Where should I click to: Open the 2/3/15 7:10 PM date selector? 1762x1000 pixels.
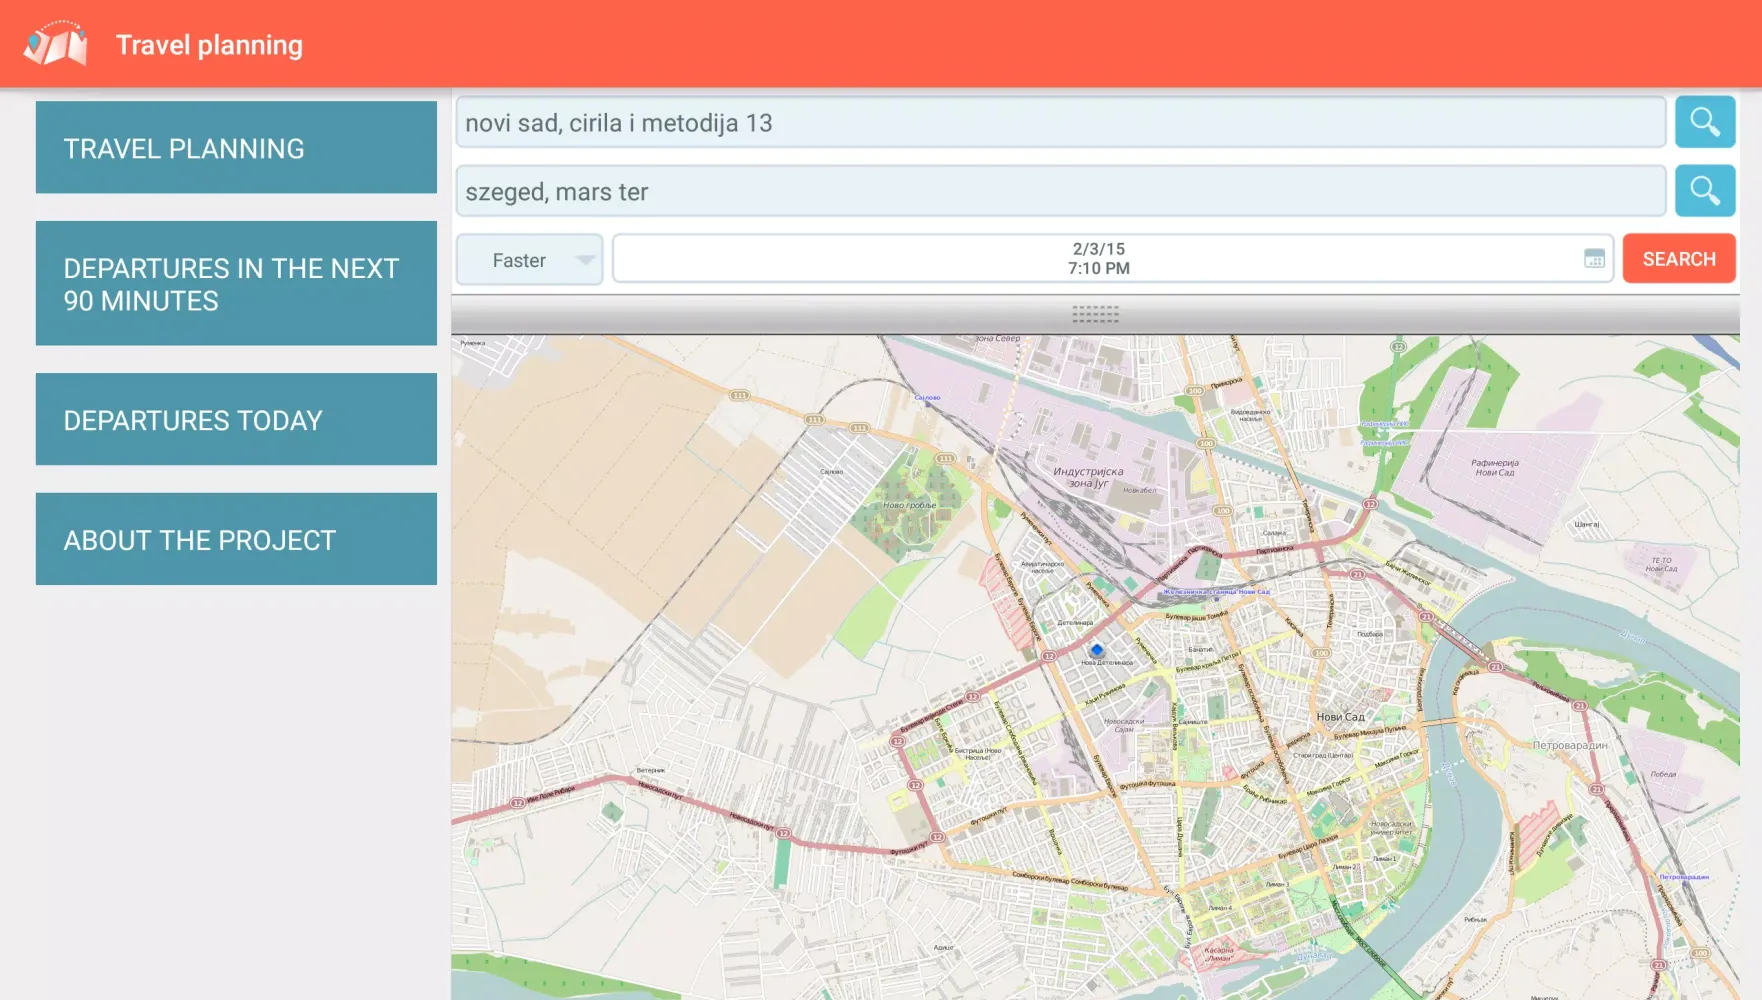click(1098, 259)
